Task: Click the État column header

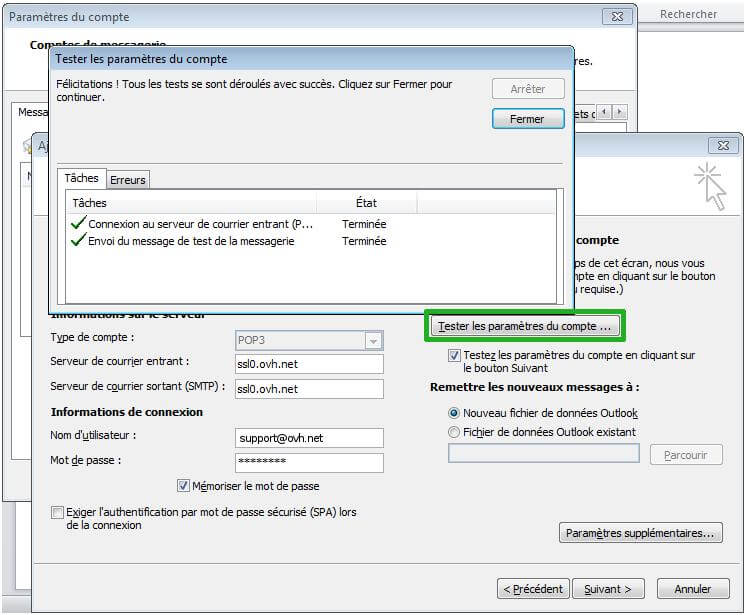Action: click(x=366, y=203)
